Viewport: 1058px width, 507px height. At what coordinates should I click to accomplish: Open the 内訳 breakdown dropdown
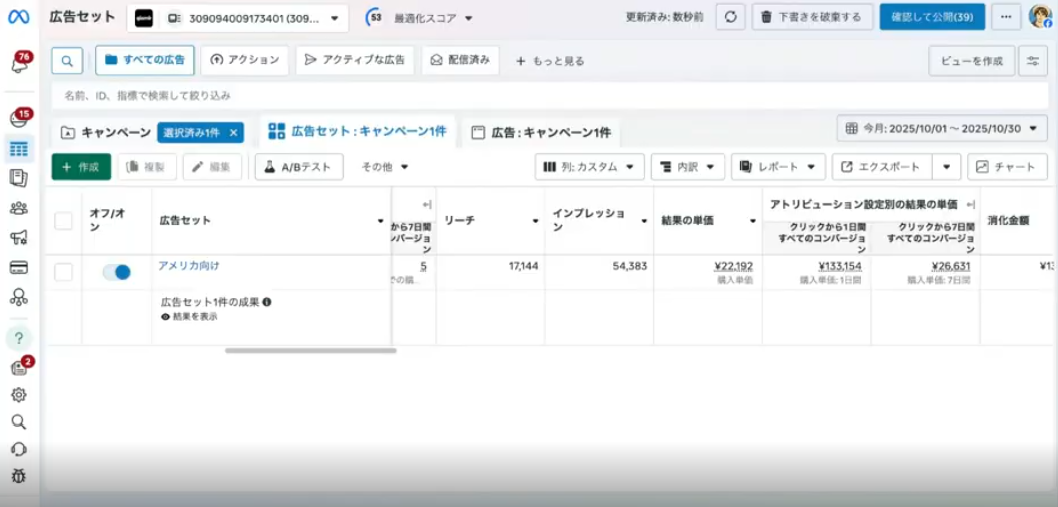click(x=688, y=167)
